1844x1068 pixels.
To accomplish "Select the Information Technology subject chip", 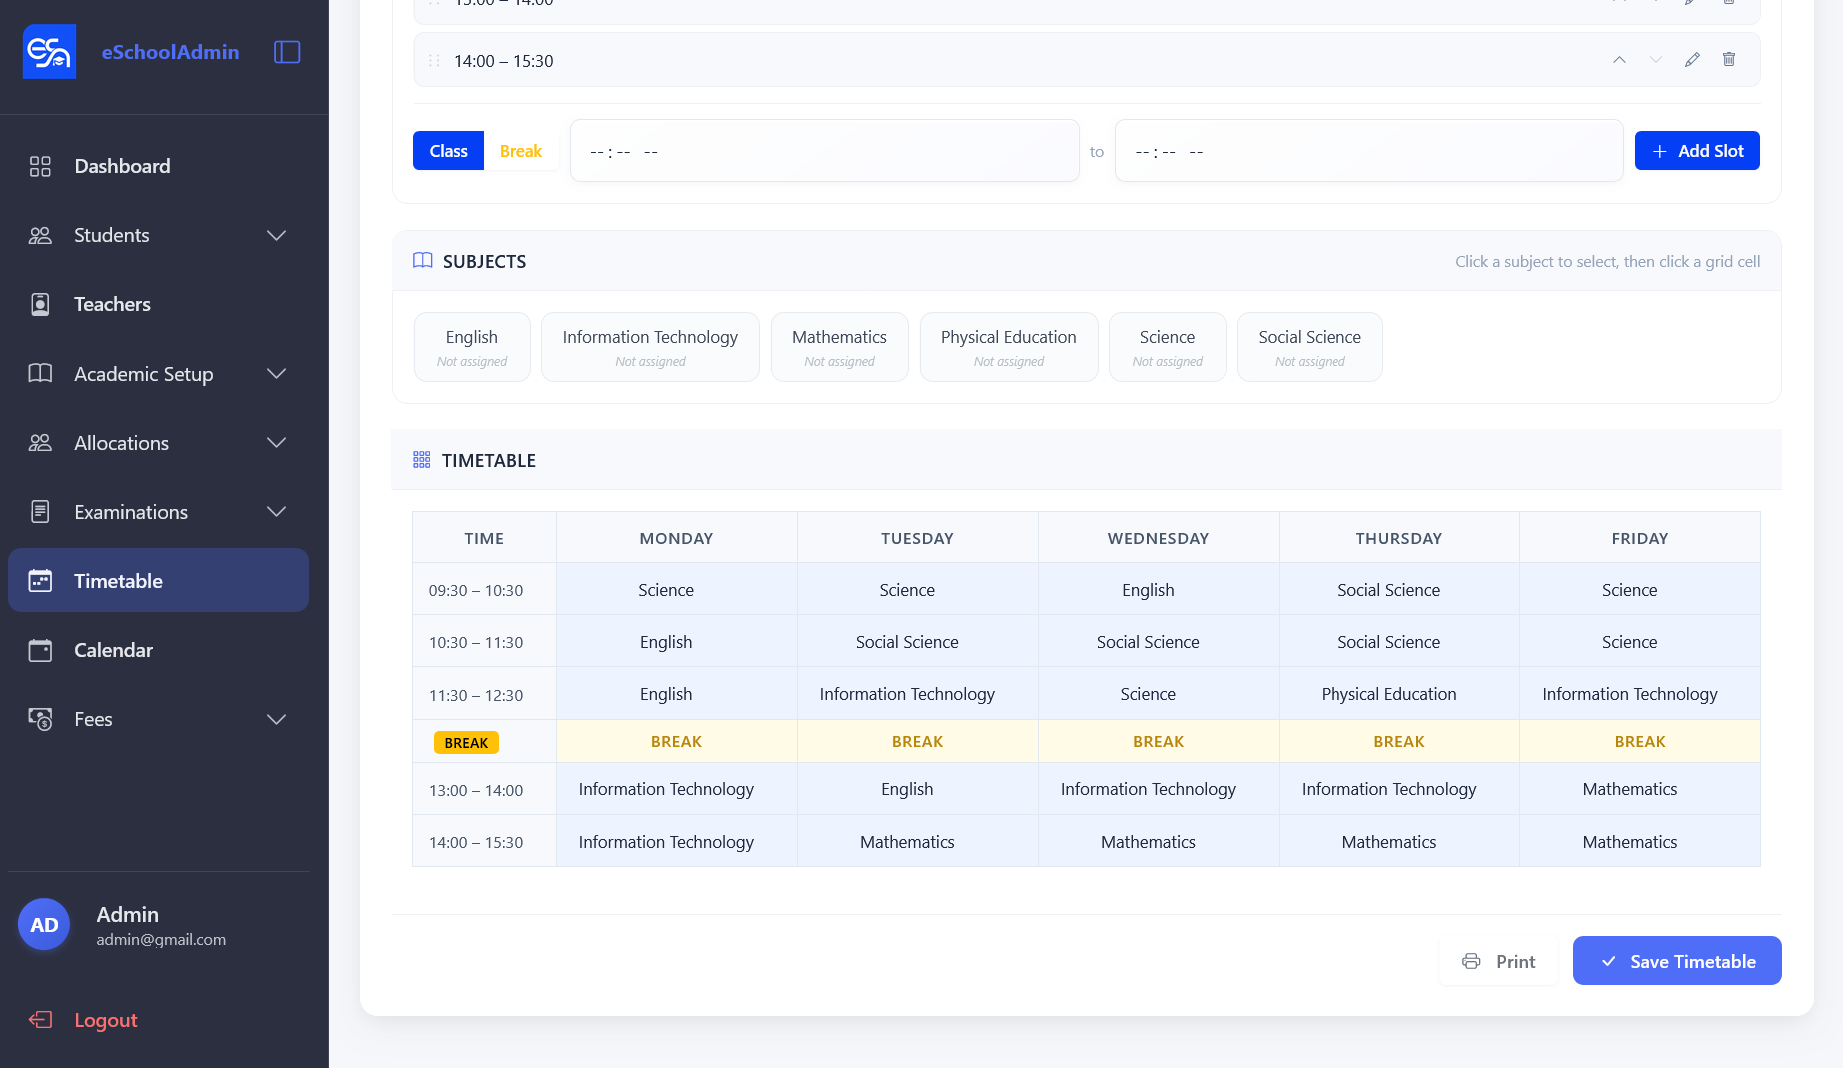I will click(x=650, y=347).
